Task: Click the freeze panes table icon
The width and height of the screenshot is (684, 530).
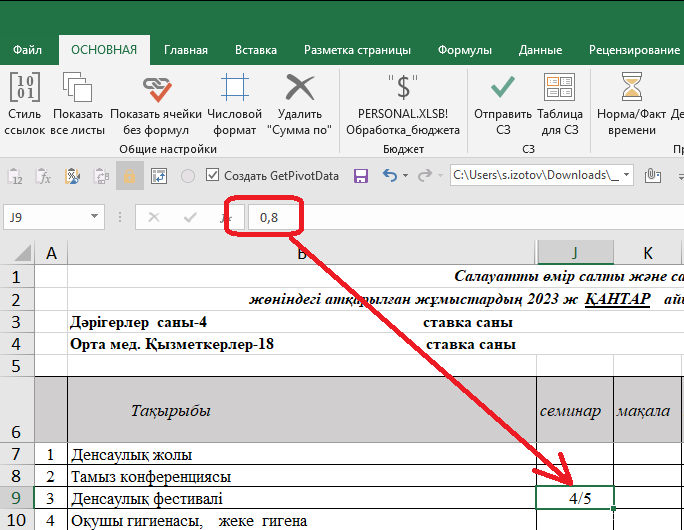Action: click(x=159, y=176)
